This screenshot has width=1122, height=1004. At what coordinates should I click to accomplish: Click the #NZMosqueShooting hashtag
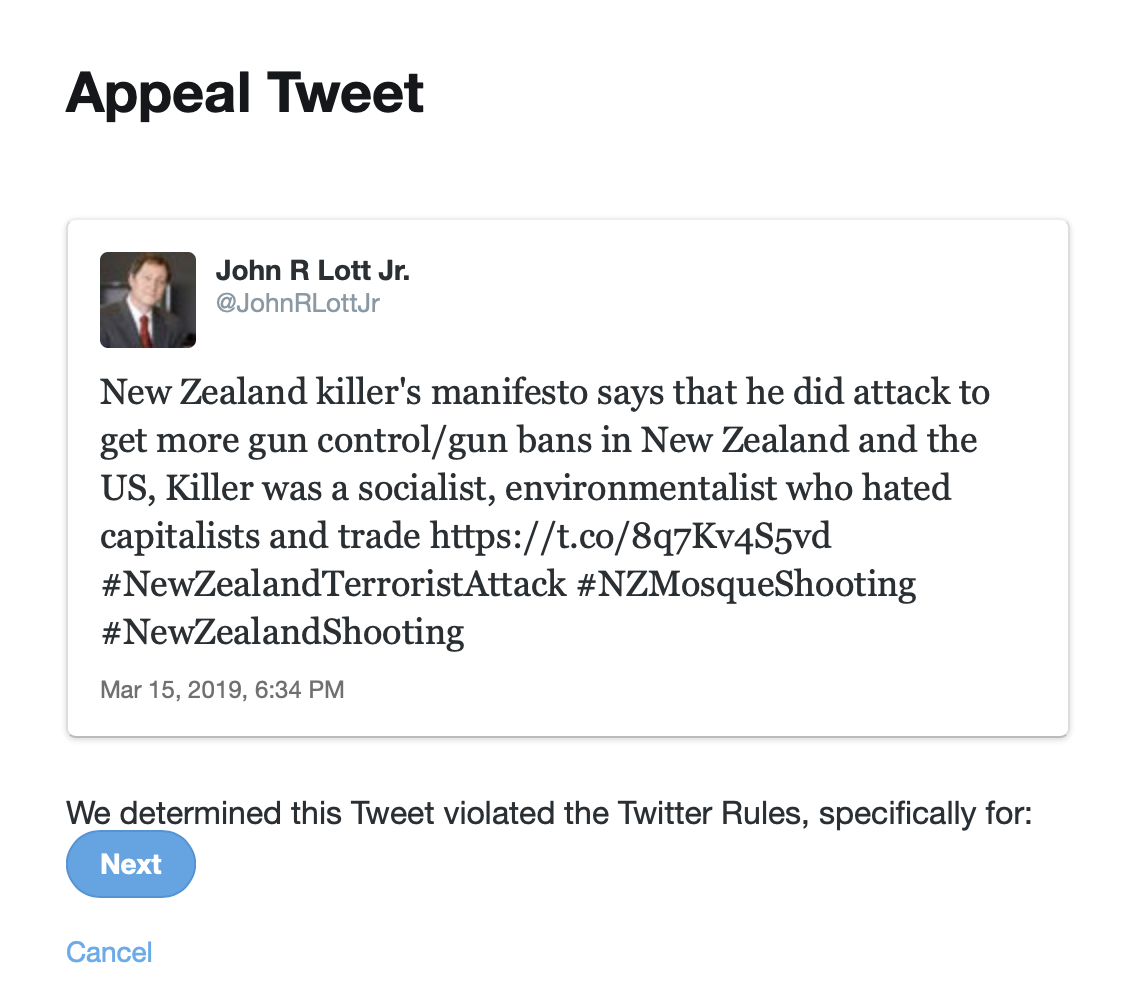pos(746,584)
